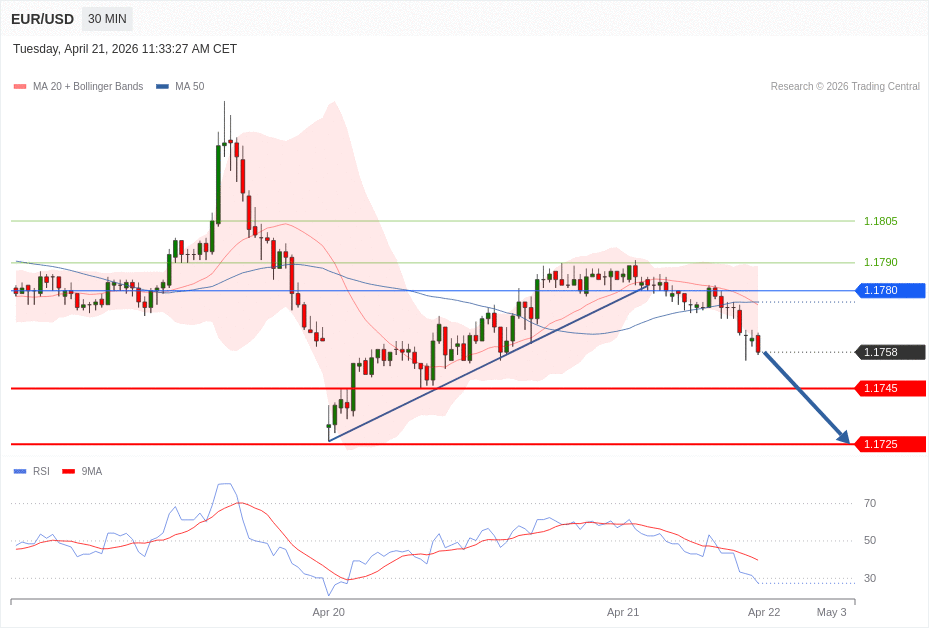Click the dark 1.1758 current price tag

890,352
